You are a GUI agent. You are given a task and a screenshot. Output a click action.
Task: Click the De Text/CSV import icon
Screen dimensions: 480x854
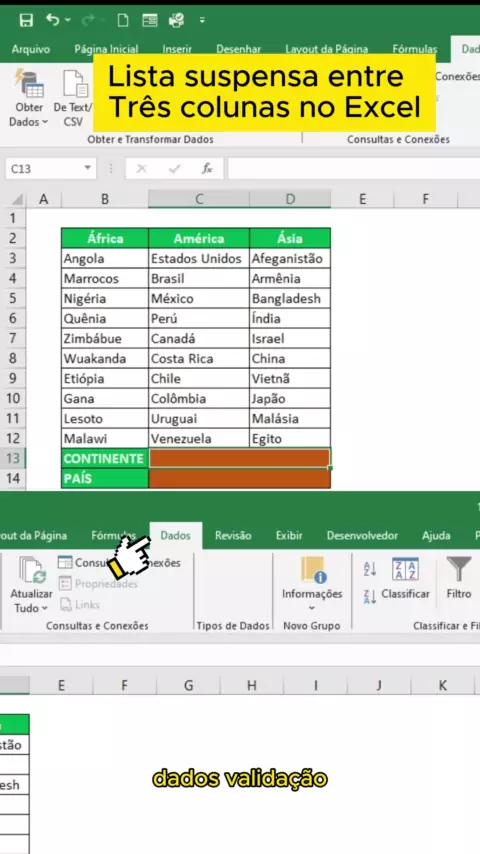tap(75, 84)
